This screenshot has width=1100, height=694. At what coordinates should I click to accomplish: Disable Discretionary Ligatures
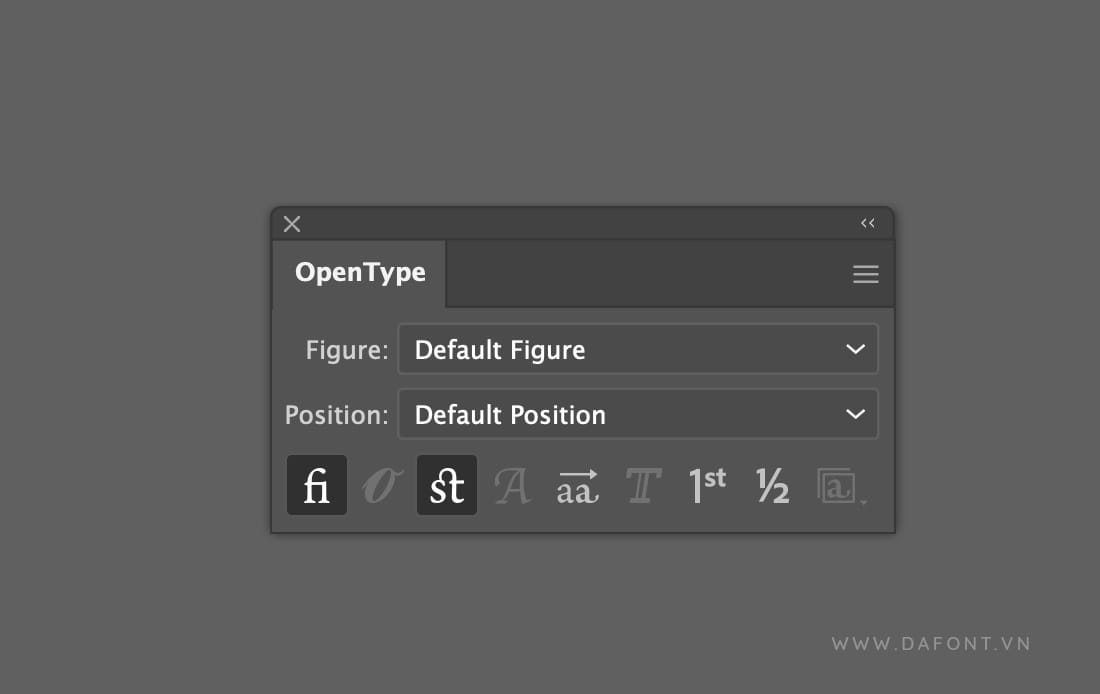pos(381,485)
